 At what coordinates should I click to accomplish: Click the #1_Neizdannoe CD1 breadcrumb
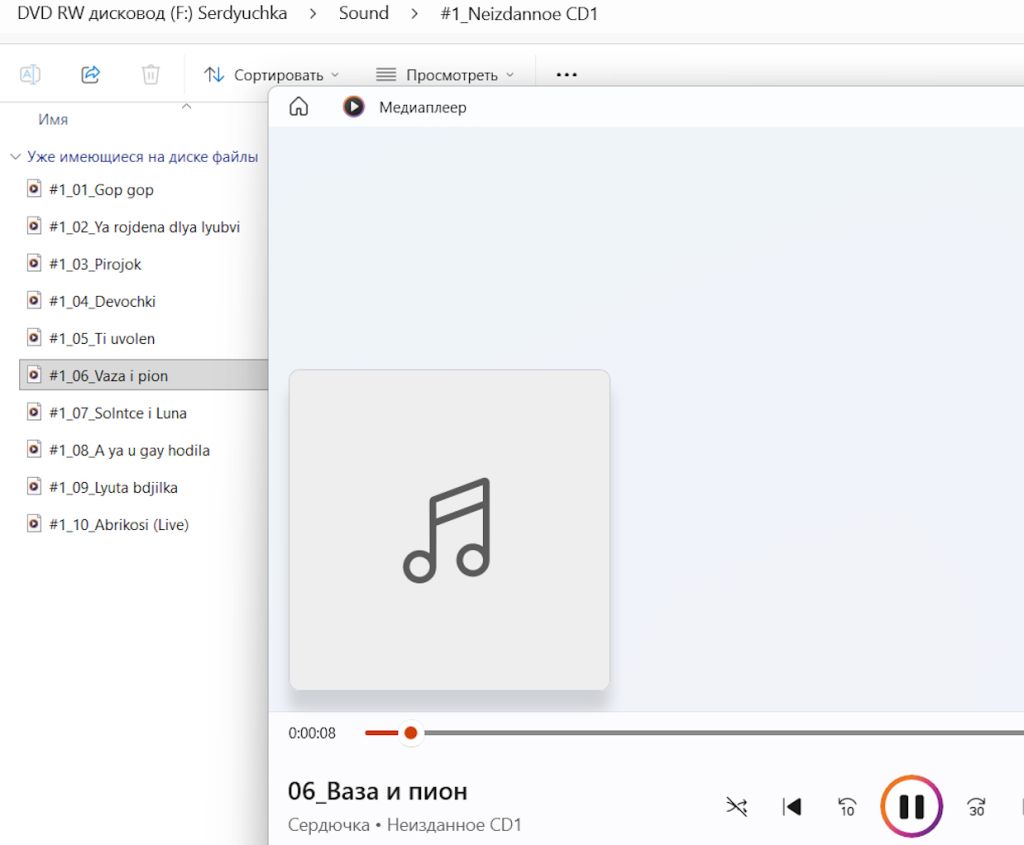tap(519, 14)
